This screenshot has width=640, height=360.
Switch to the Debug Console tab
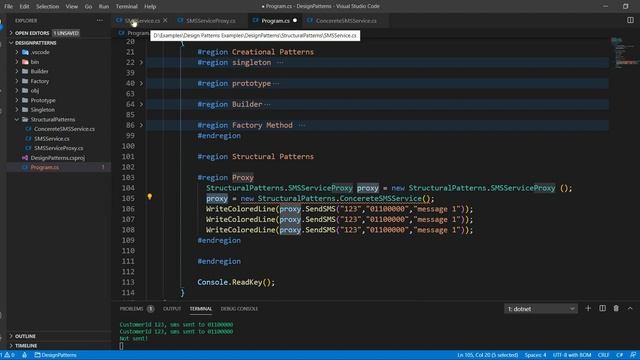pyautogui.click(x=239, y=309)
